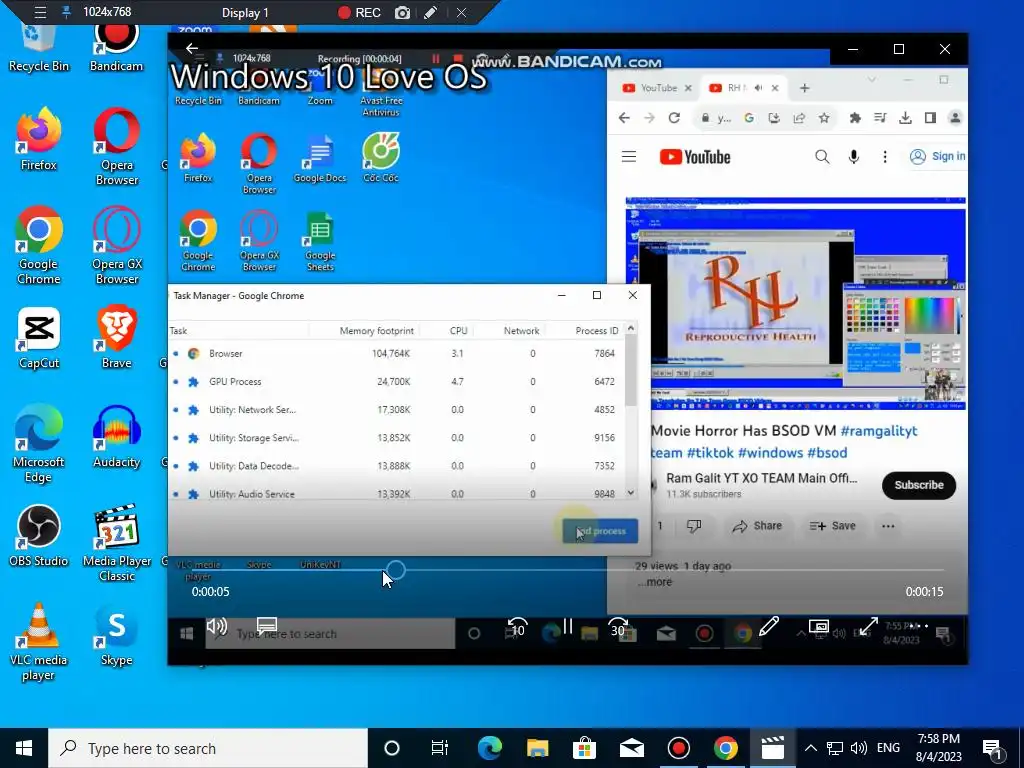Image resolution: width=1024 pixels, height=768 pixels.
Task: Open the Bandicam hamburger menu
Action: tap(40, 12)
